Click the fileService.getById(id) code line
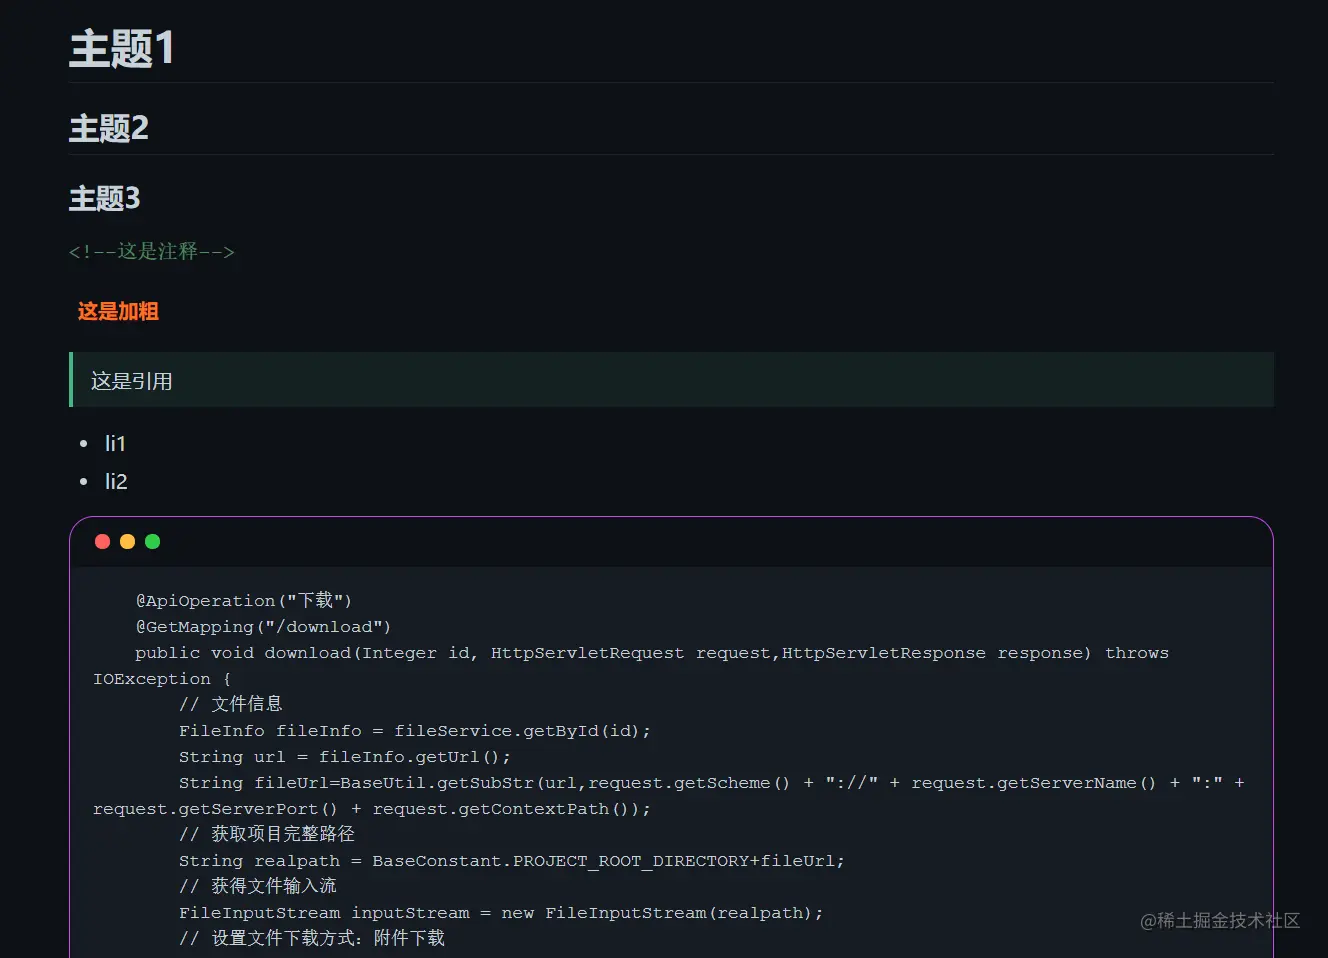This screenshot has width=1328, height=958. [x=415, y=730]
